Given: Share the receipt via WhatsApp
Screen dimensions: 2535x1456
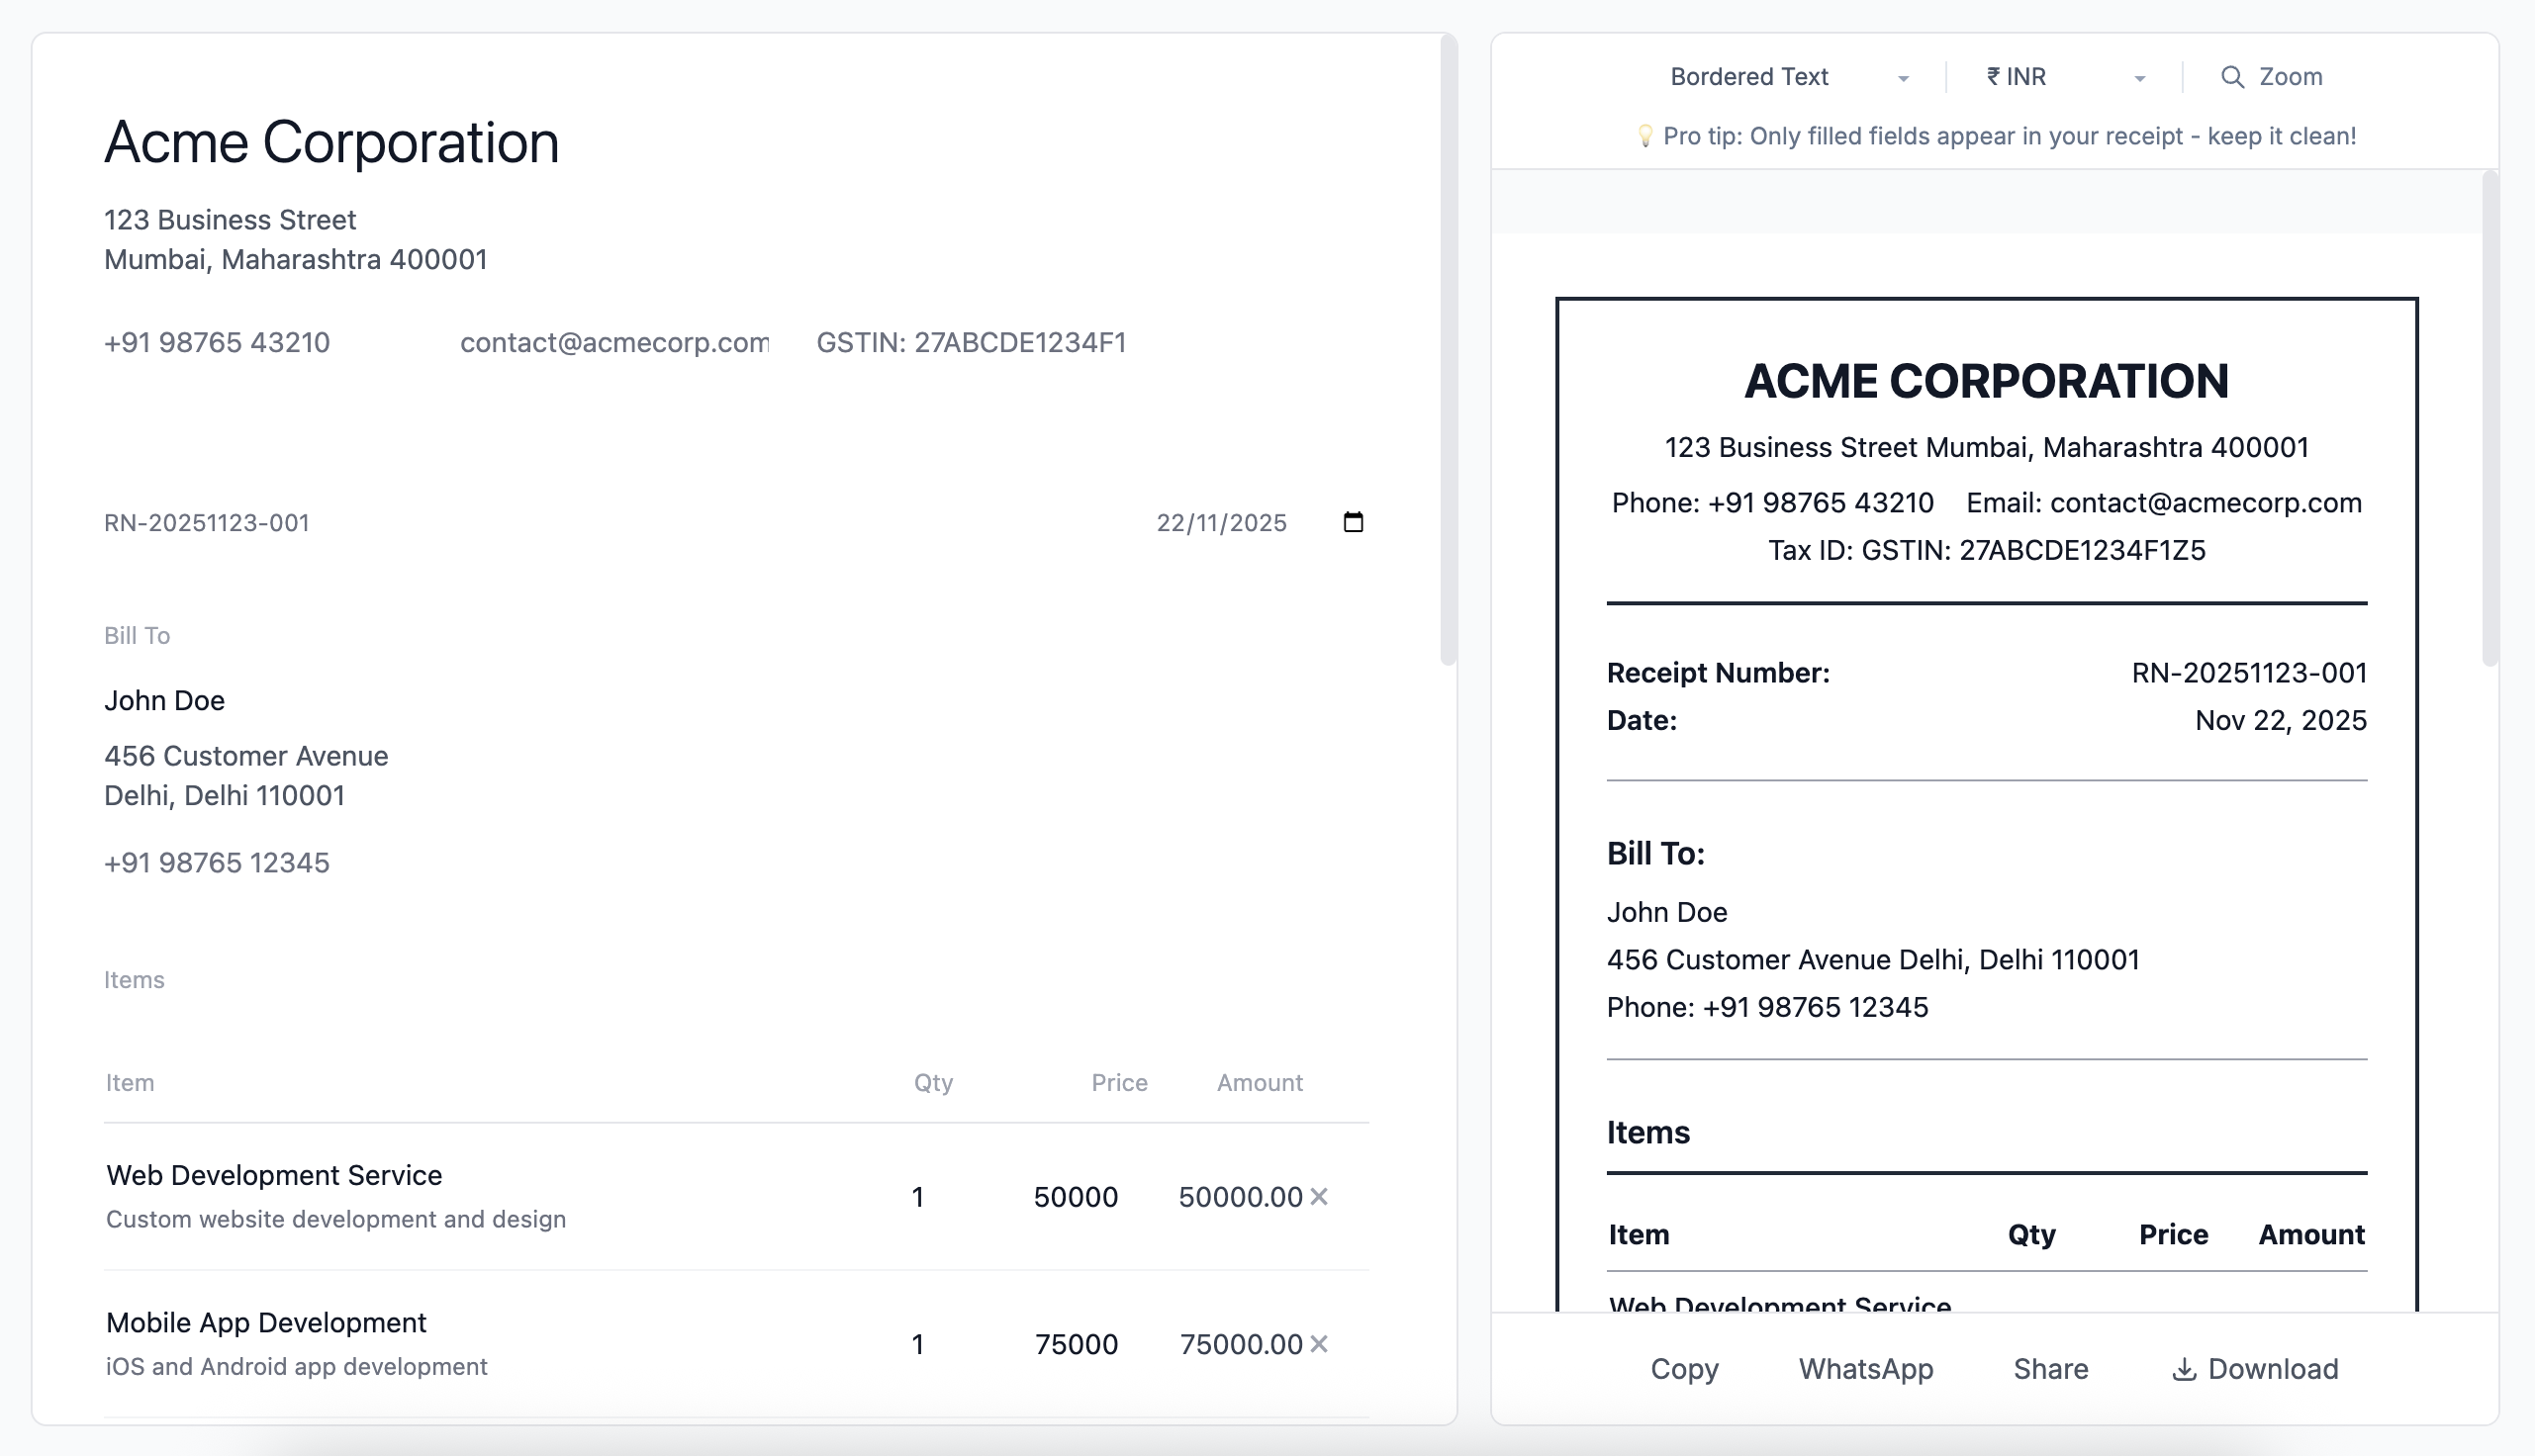Looking at the screenshot, I should [x=1866, y=1369].
